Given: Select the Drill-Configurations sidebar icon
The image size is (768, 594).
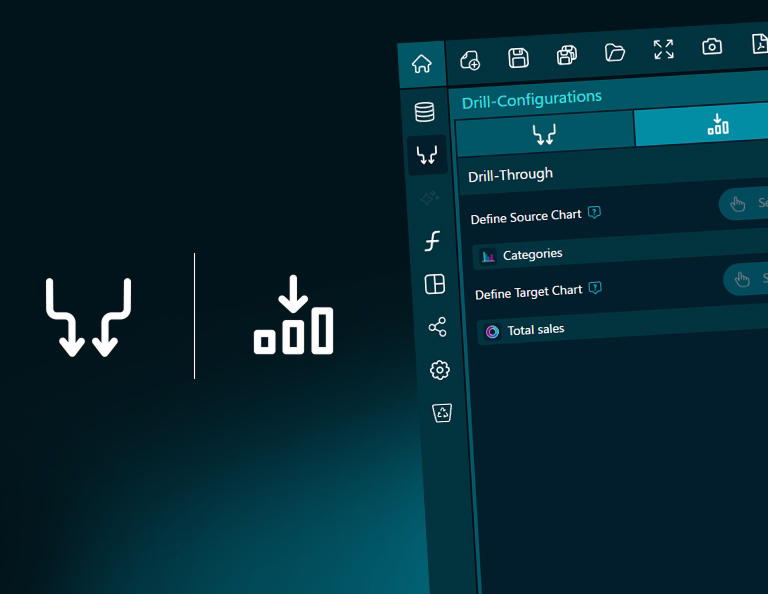Looking at the screenshot, I should (427, 155).
